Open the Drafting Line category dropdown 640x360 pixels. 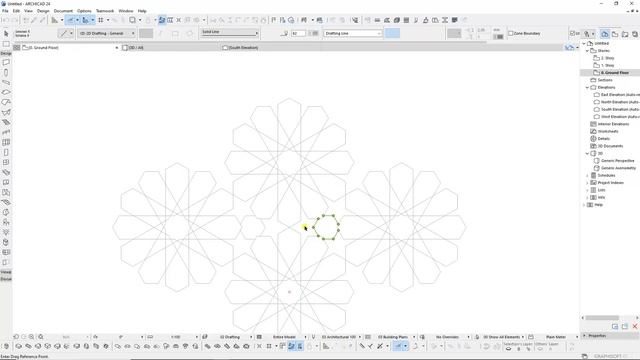[353, 33]
